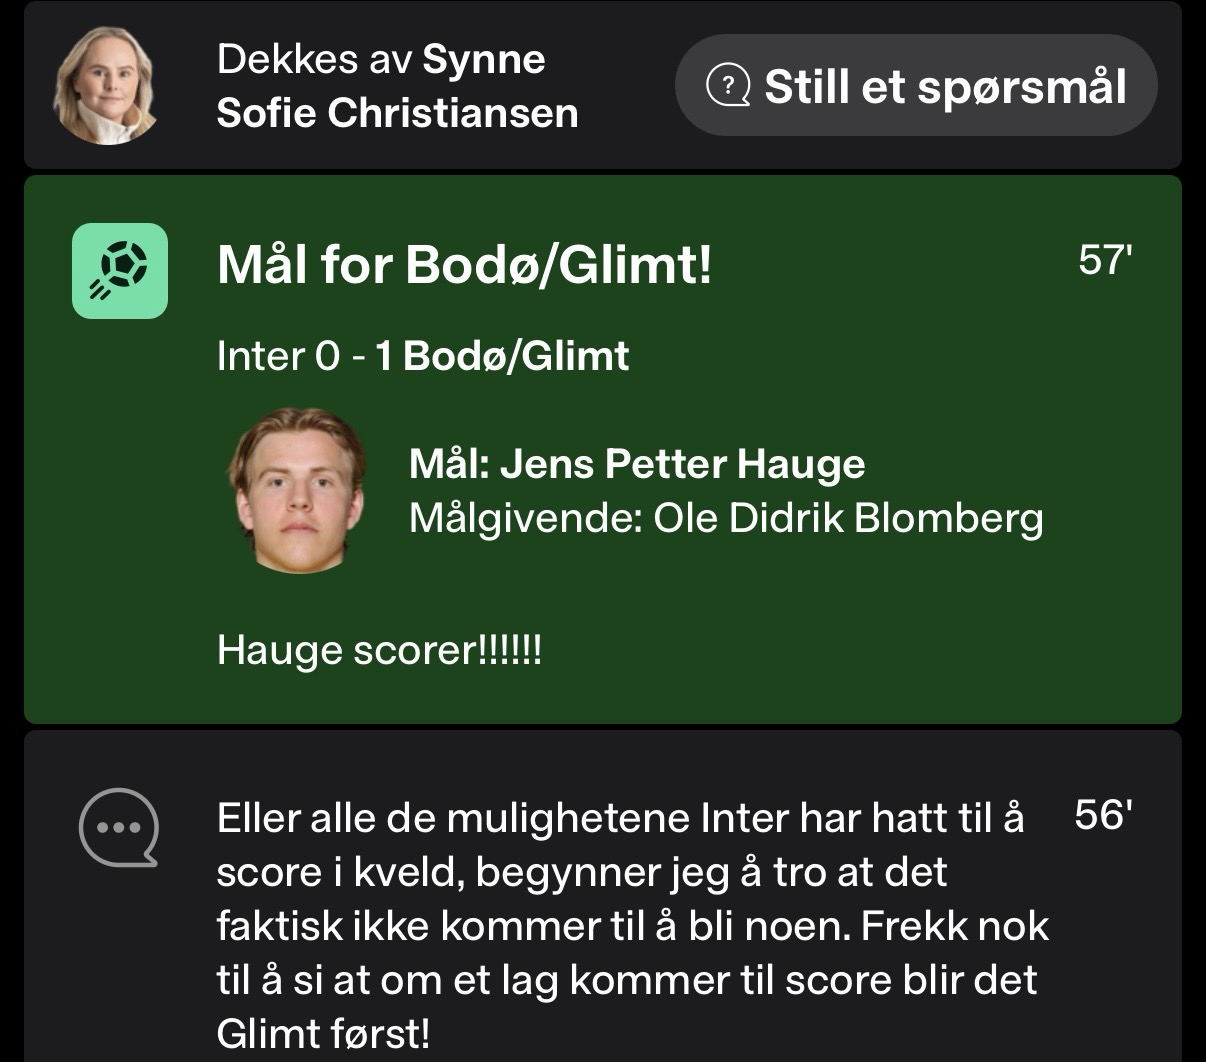Select the "Mål for Bodø/Glimt!" headline
Viewport: 1206px width, 1062px height.
465,266
